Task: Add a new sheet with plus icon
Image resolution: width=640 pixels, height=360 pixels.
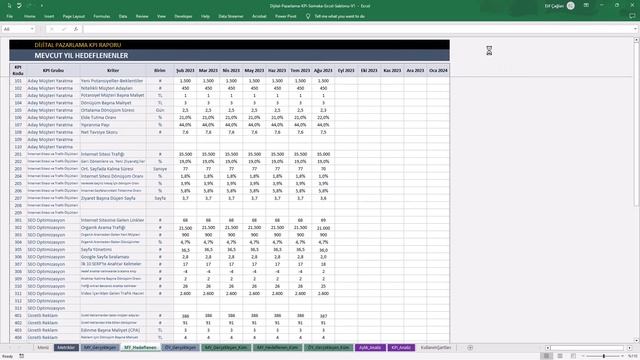Action: (x=470, y=348)
